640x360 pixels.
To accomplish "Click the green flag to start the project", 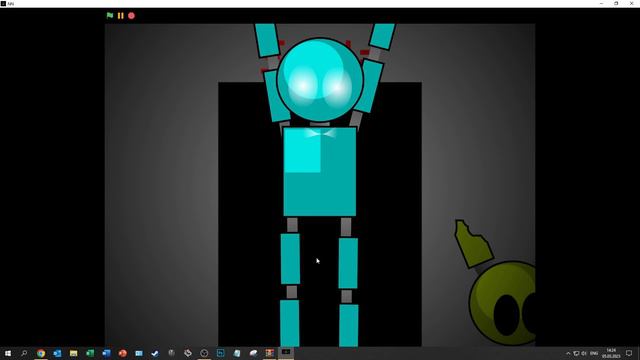I will point(110,16).
